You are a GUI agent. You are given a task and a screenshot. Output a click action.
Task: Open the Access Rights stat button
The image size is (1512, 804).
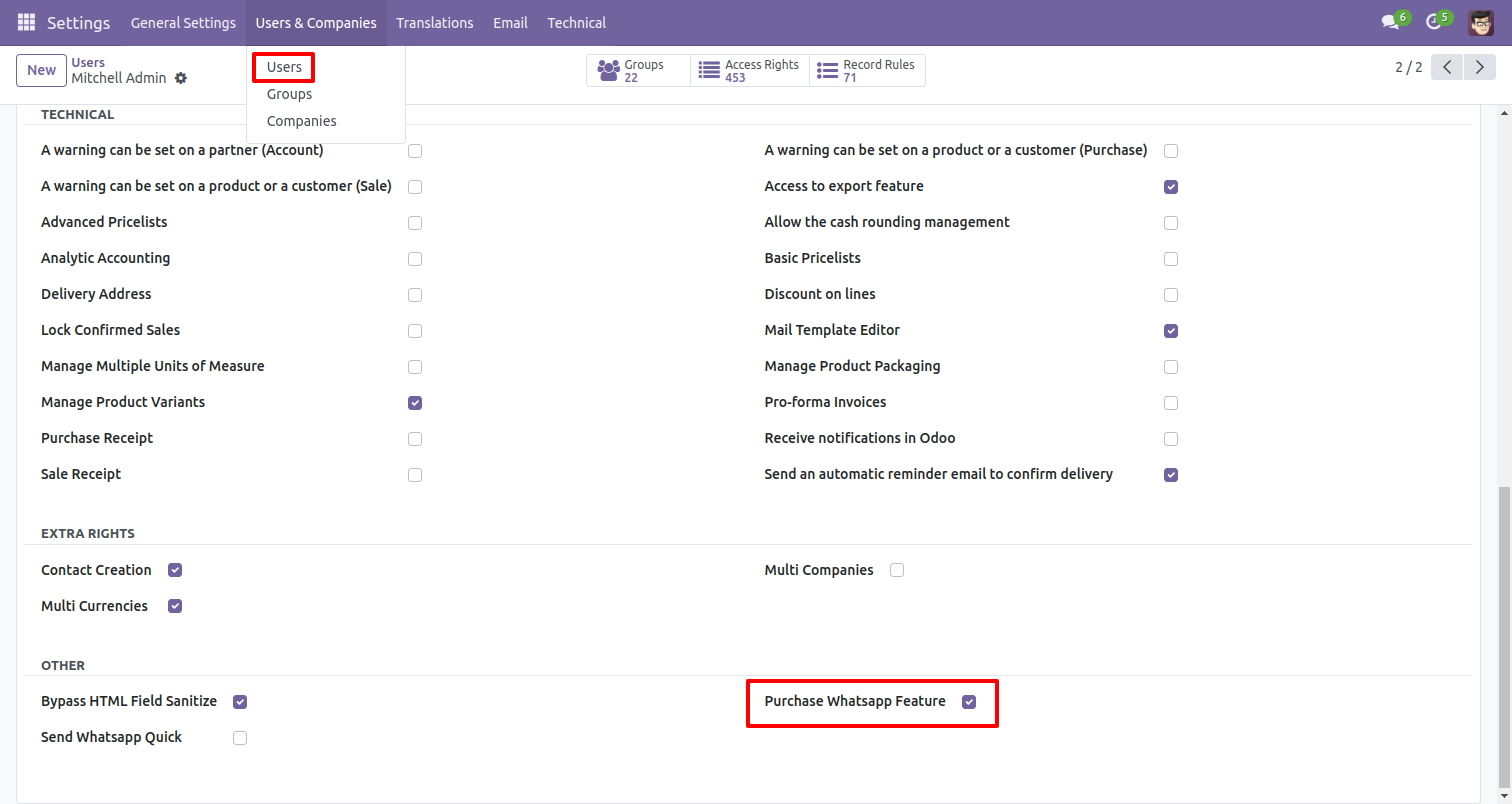(750, 71)
